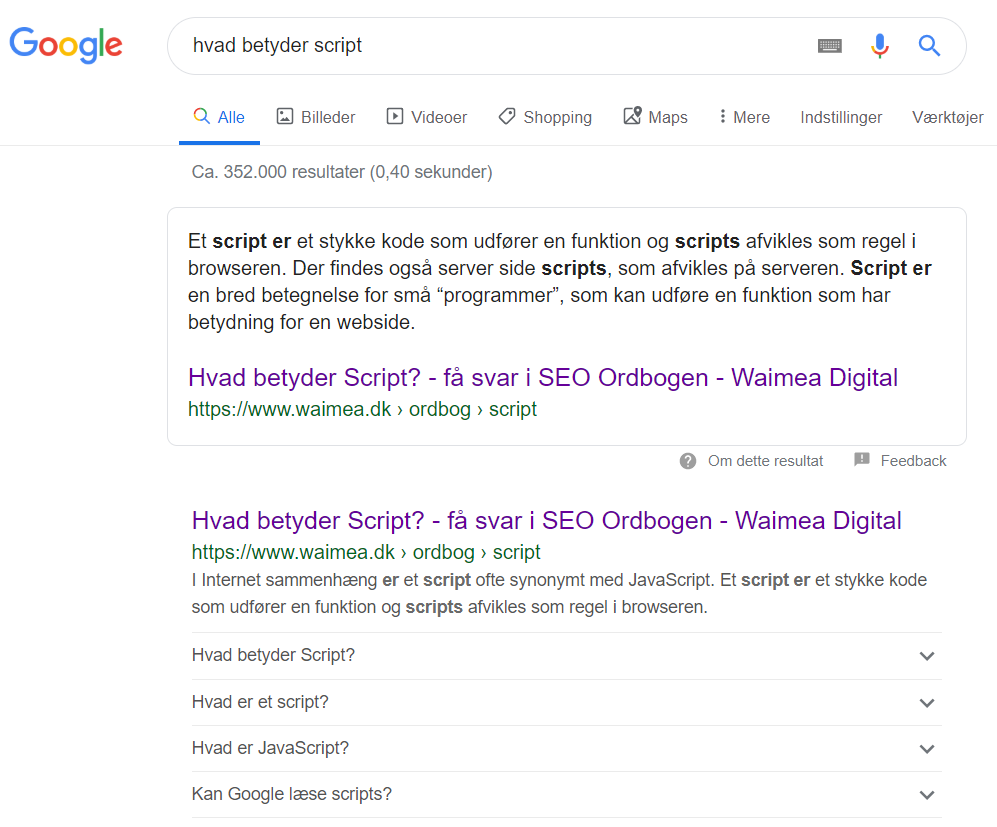This screenshot has height=827, width=997.
Task: Click the Google logo
Action: (x=66, y=45)
